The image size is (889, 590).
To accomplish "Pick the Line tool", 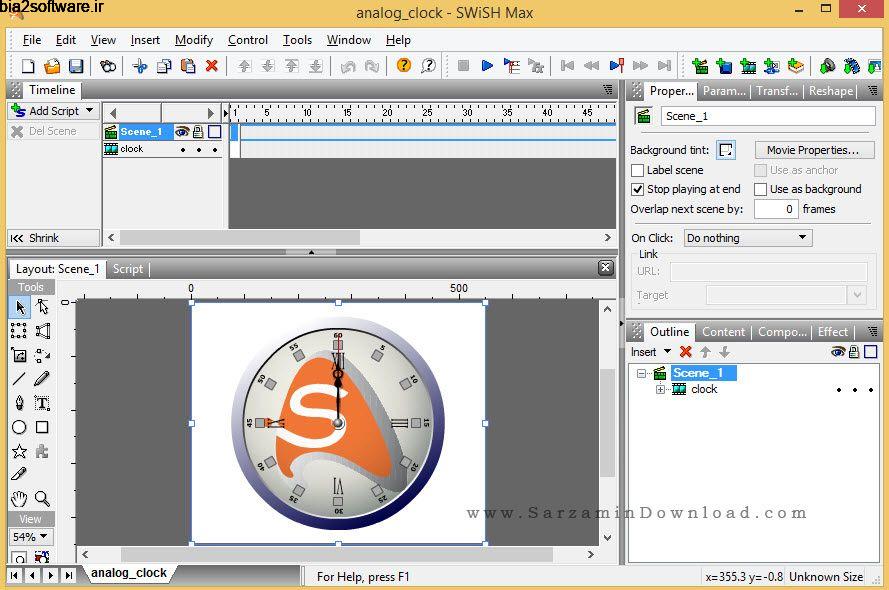I will (x=18, y=379).
